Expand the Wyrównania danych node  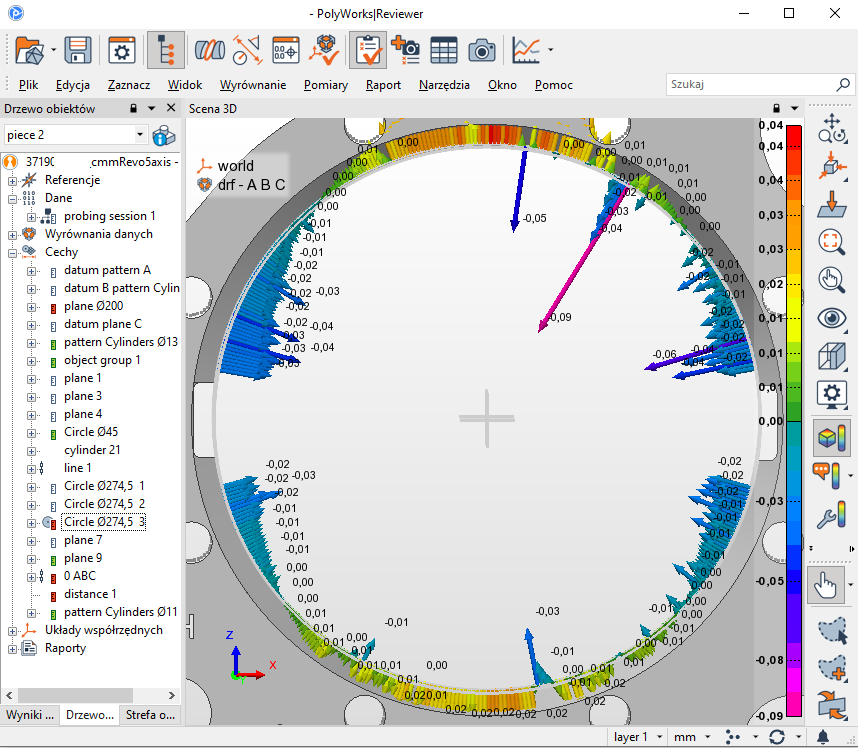click(12, 235)
